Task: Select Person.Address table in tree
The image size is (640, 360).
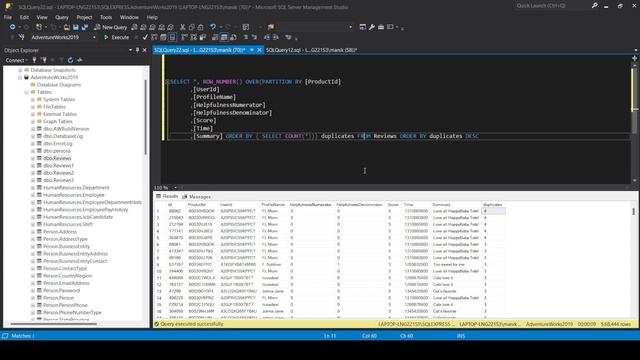Action: (60, 231)
